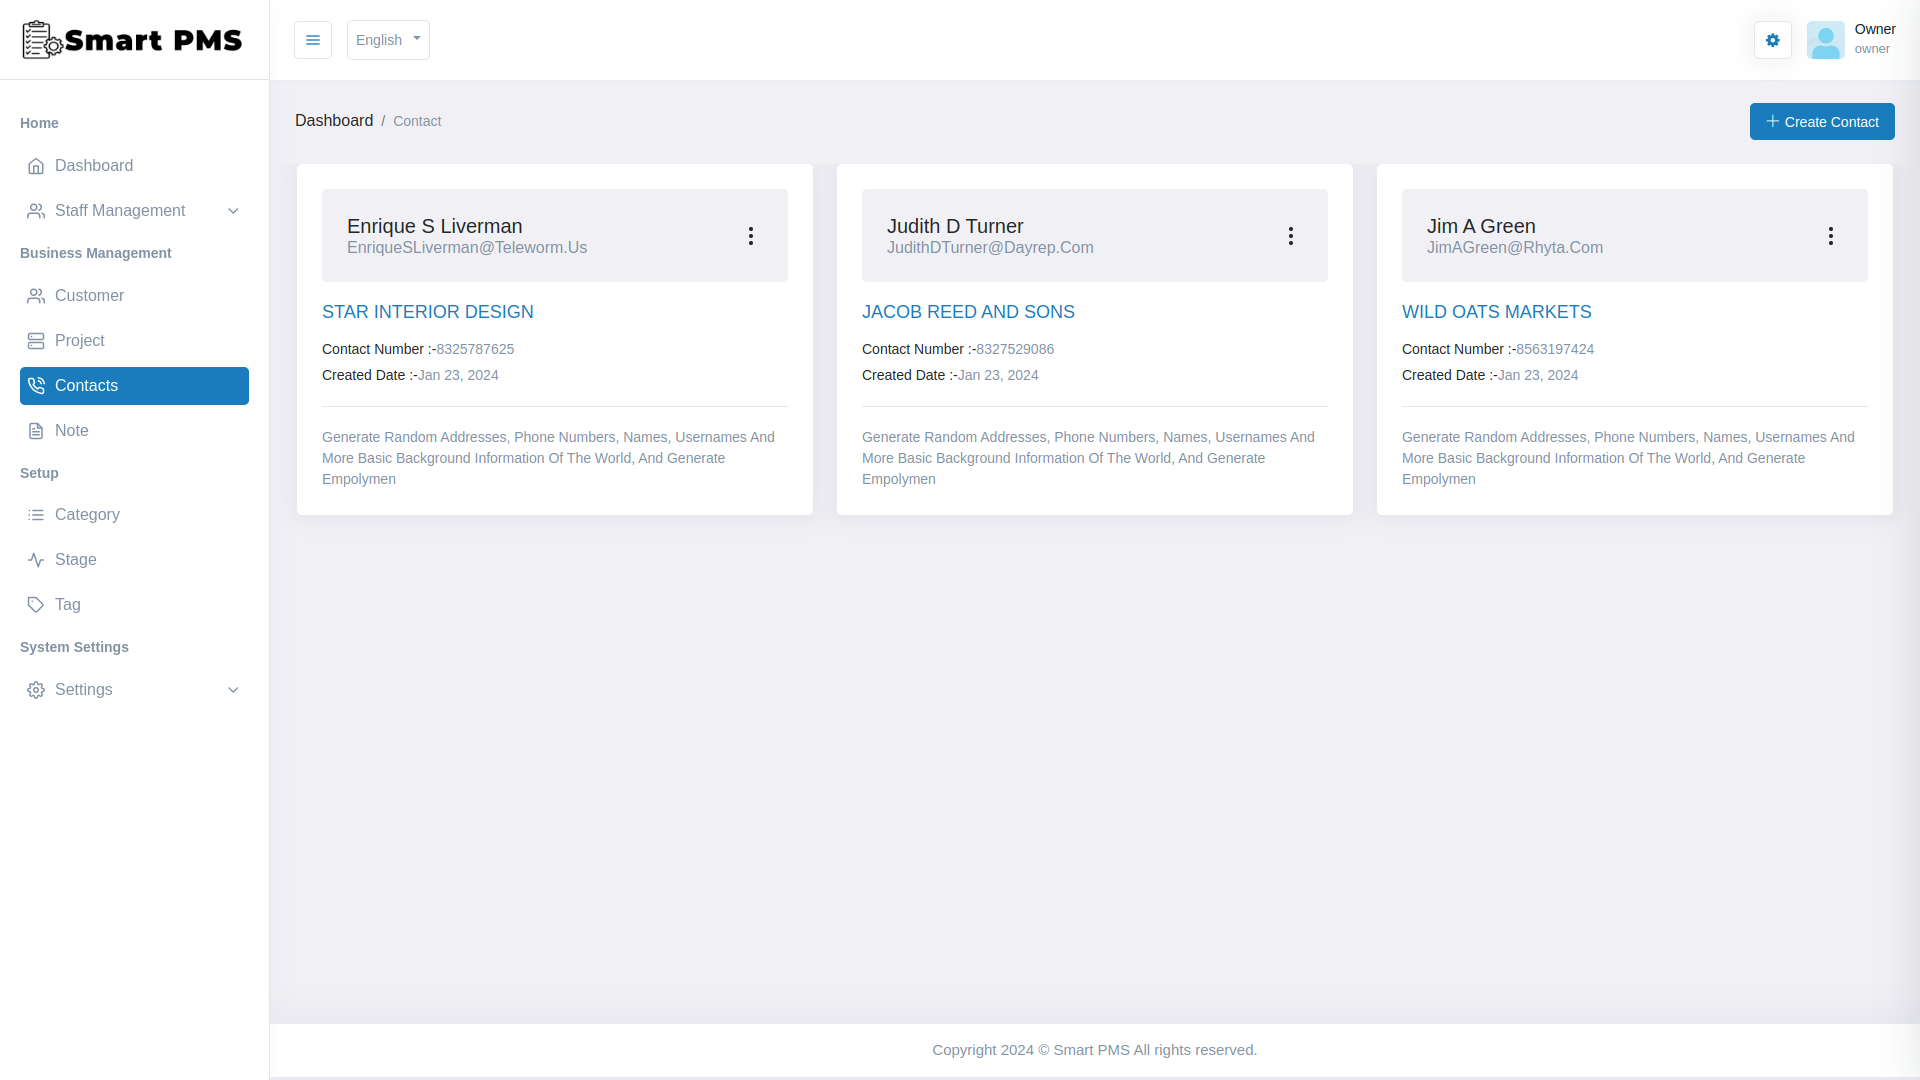The width and height of the screenshot is (1920, 1080).
Task: Select the Dashboard home icon
Action: click(37, 166)
